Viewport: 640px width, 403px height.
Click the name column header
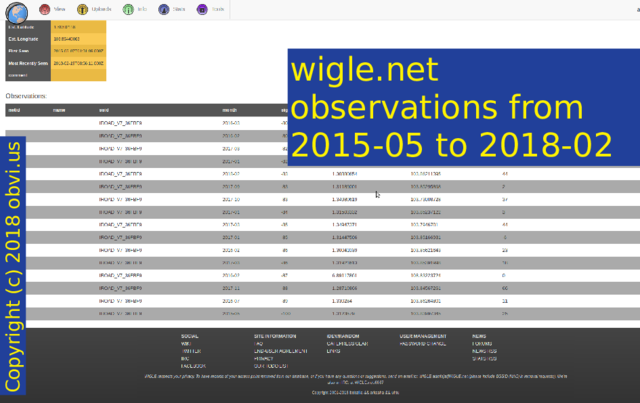coord(59,110)
